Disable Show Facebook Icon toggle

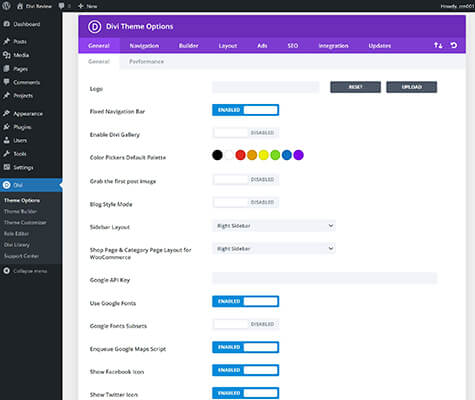pos(245,370)
